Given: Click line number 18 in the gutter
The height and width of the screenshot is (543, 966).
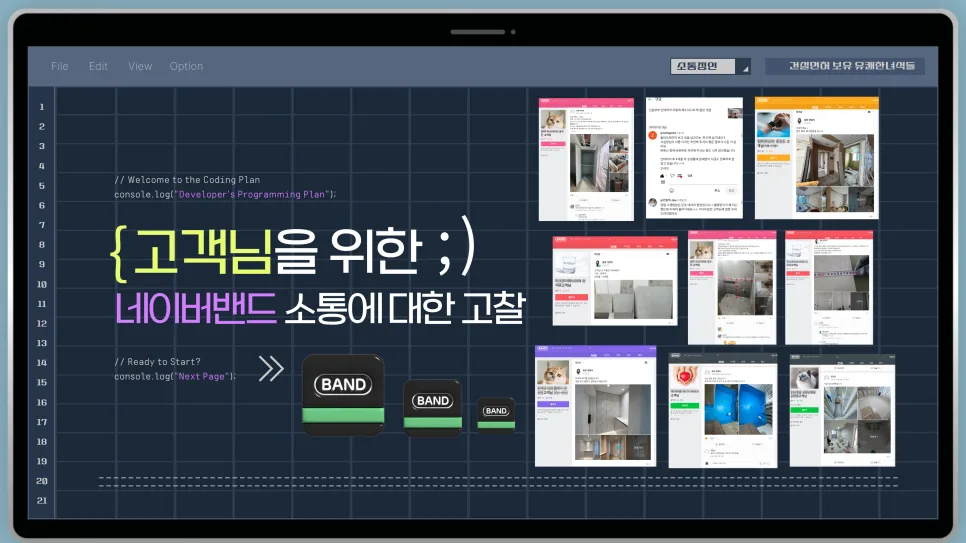Looking at the screenshot, I should (x=42, y=441).
